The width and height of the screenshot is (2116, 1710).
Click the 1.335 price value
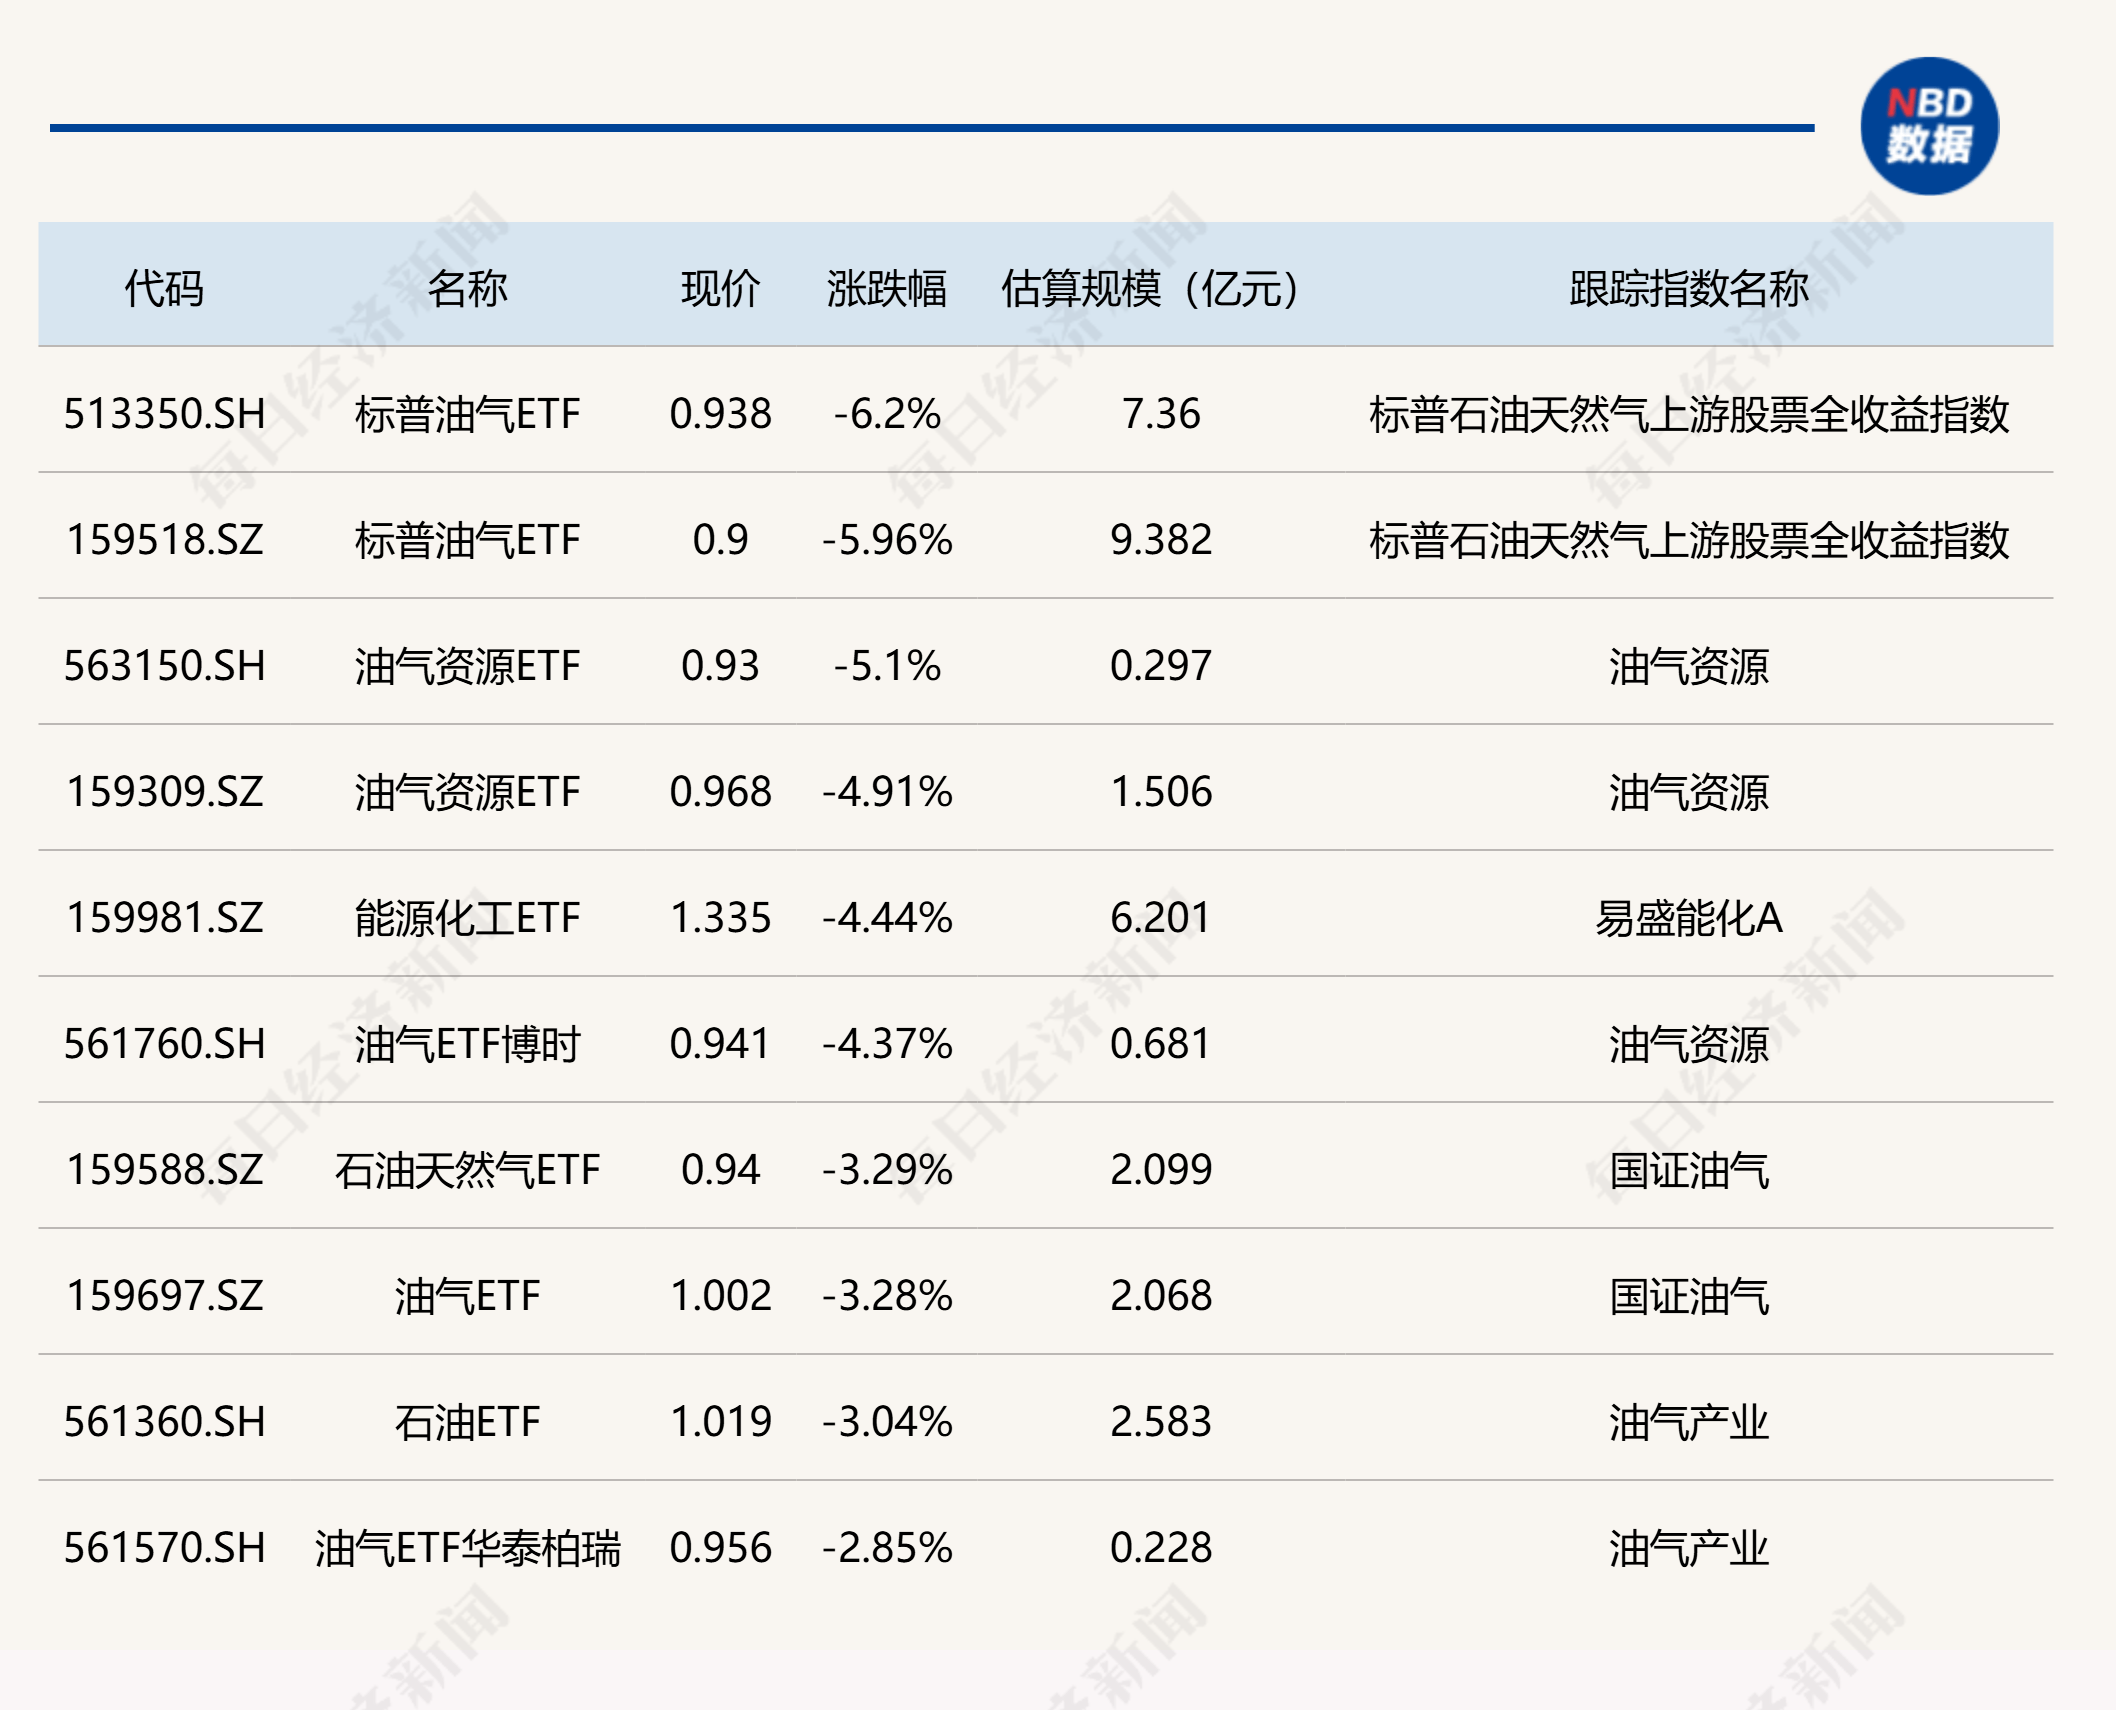(720, 918)
